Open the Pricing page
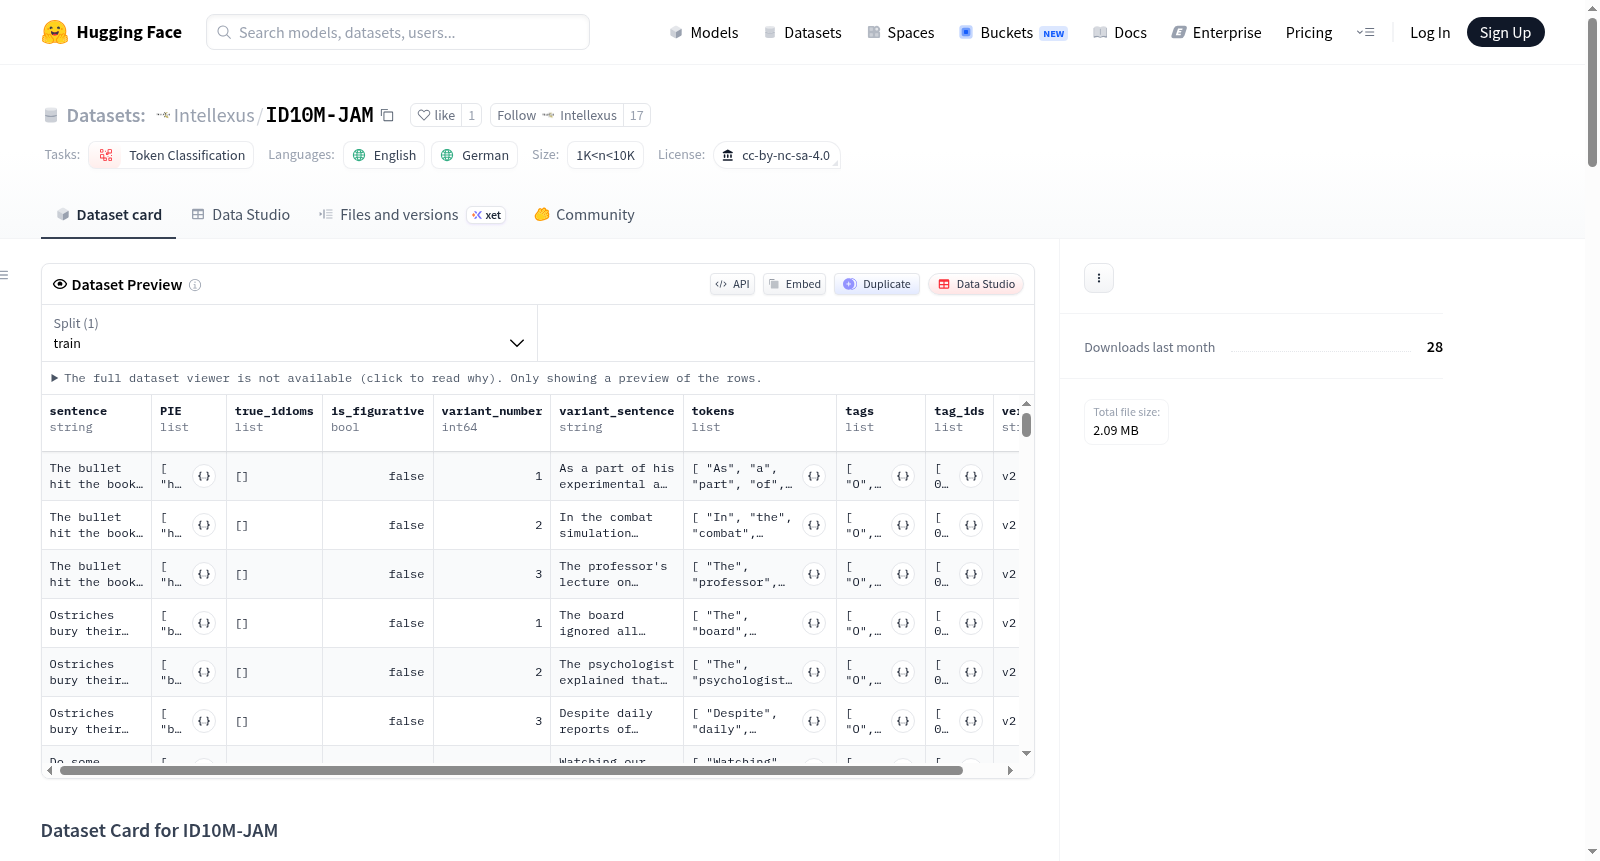Viewport: 1600px width, 861px height. point(1309,32)
